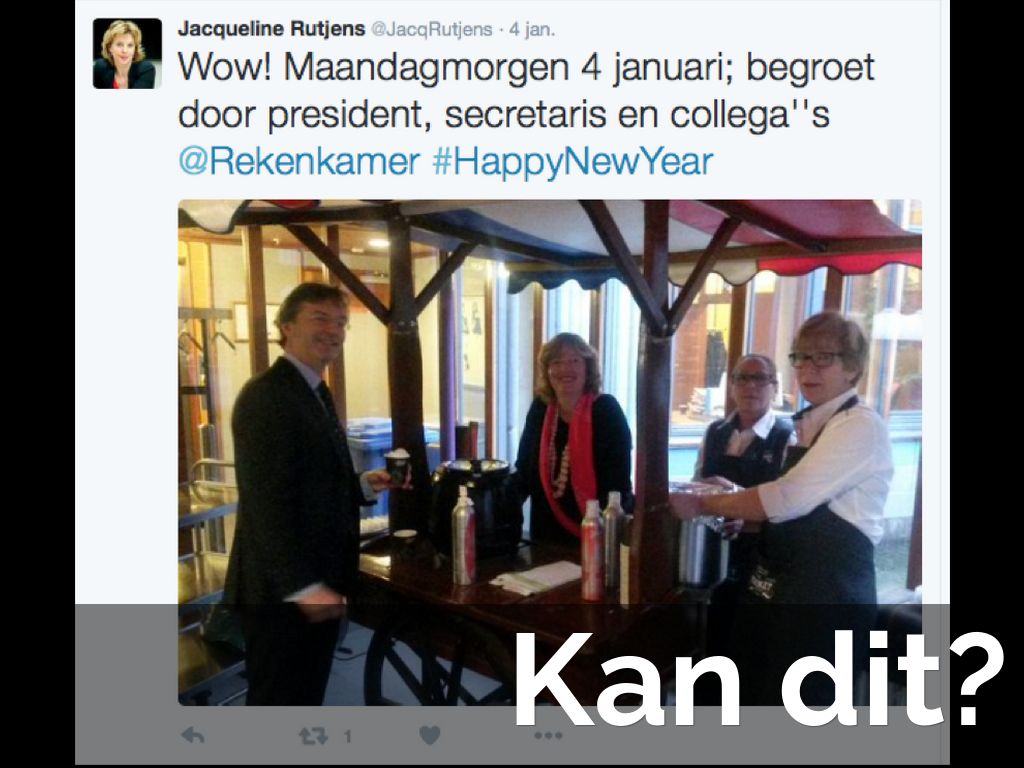Open the three-dots more options icon
Viewport: 1024px width, 768px height.
(x=548, y=736)
